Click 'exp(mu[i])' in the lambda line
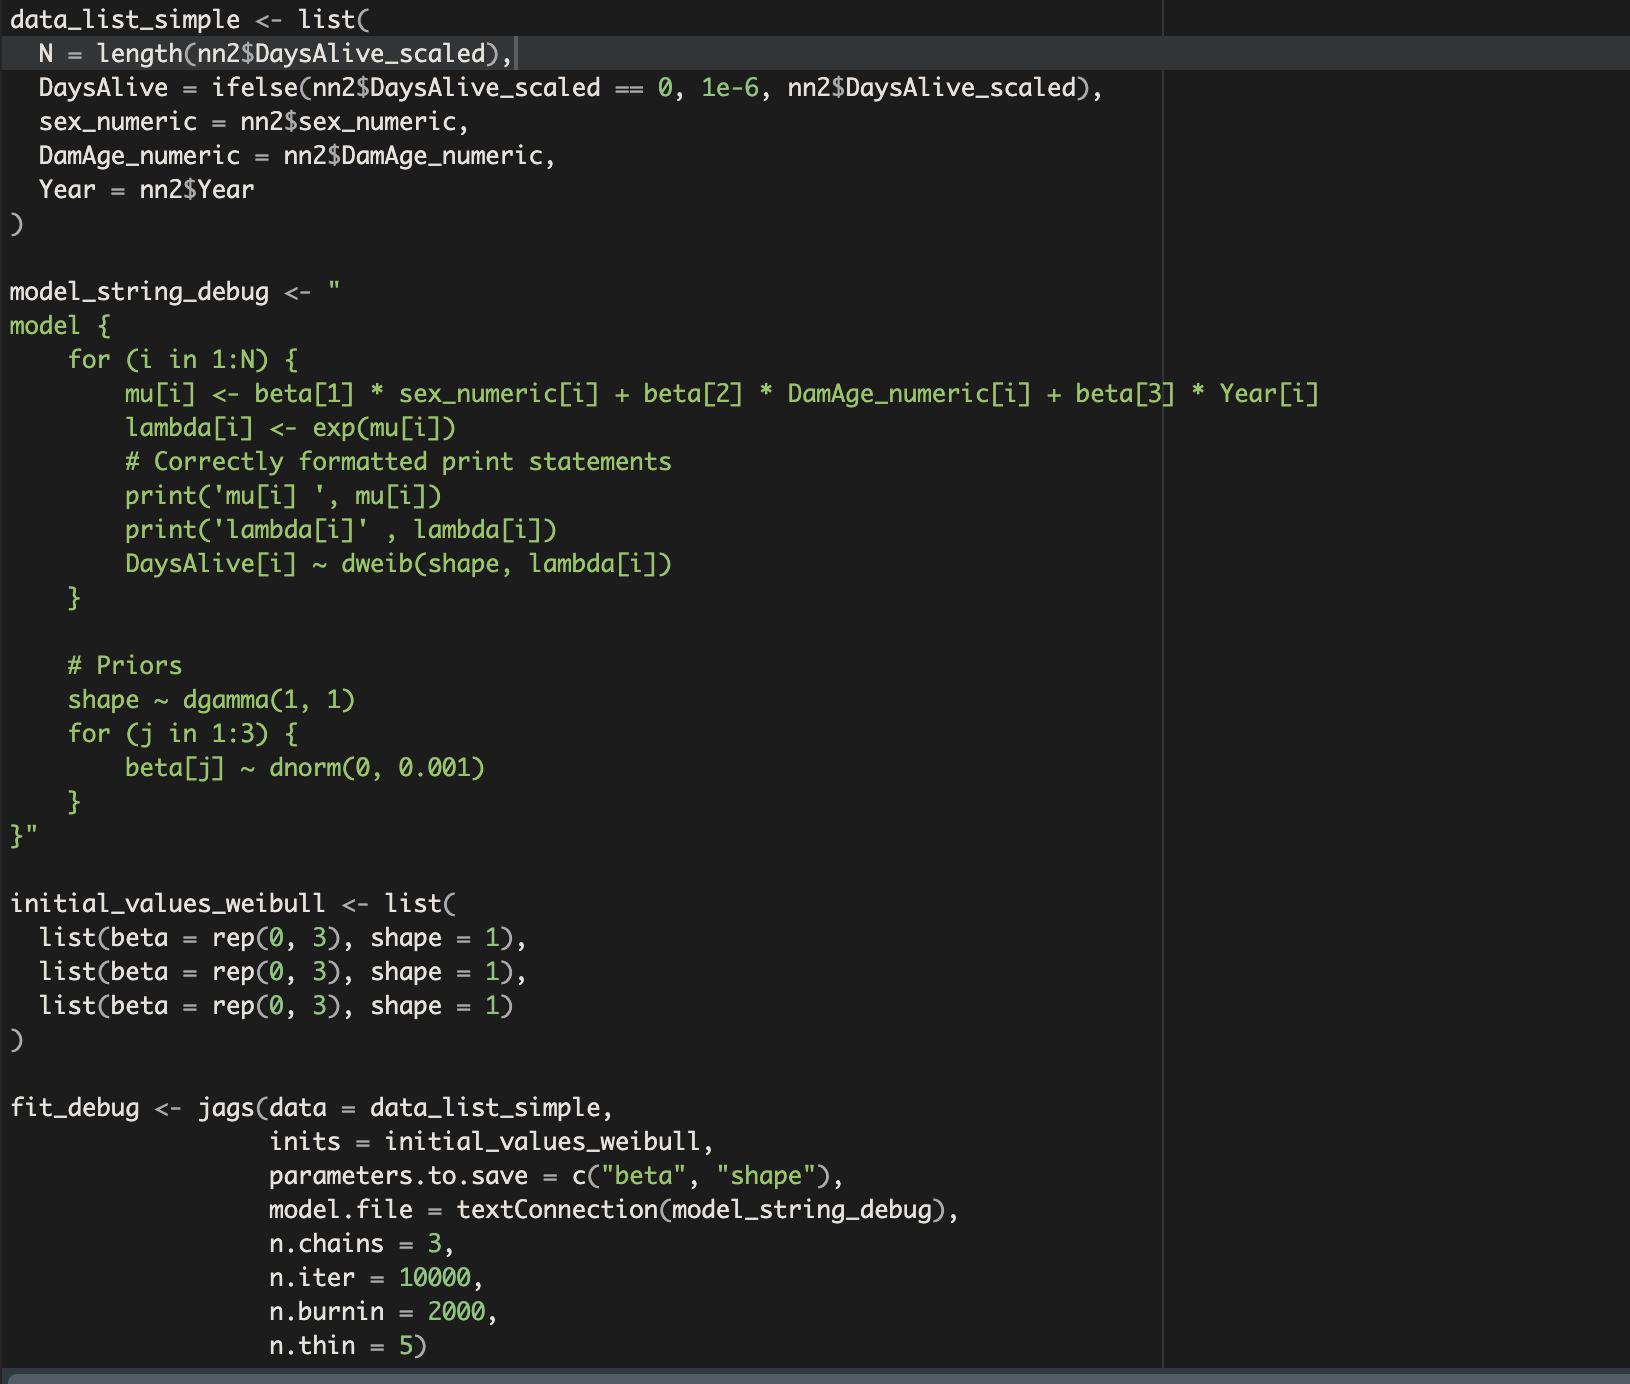The image size is (1630, 1384). coord(384,427)
